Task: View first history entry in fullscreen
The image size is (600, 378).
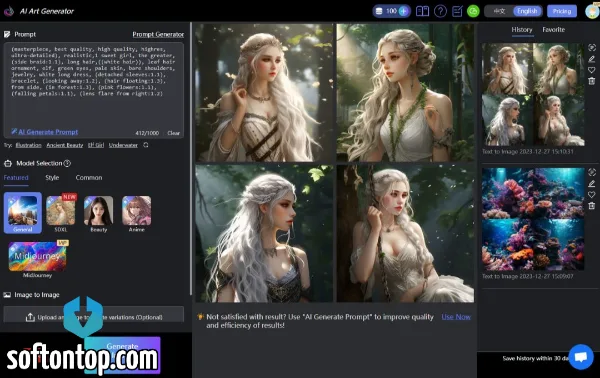Action: click(x=592, y=47)
